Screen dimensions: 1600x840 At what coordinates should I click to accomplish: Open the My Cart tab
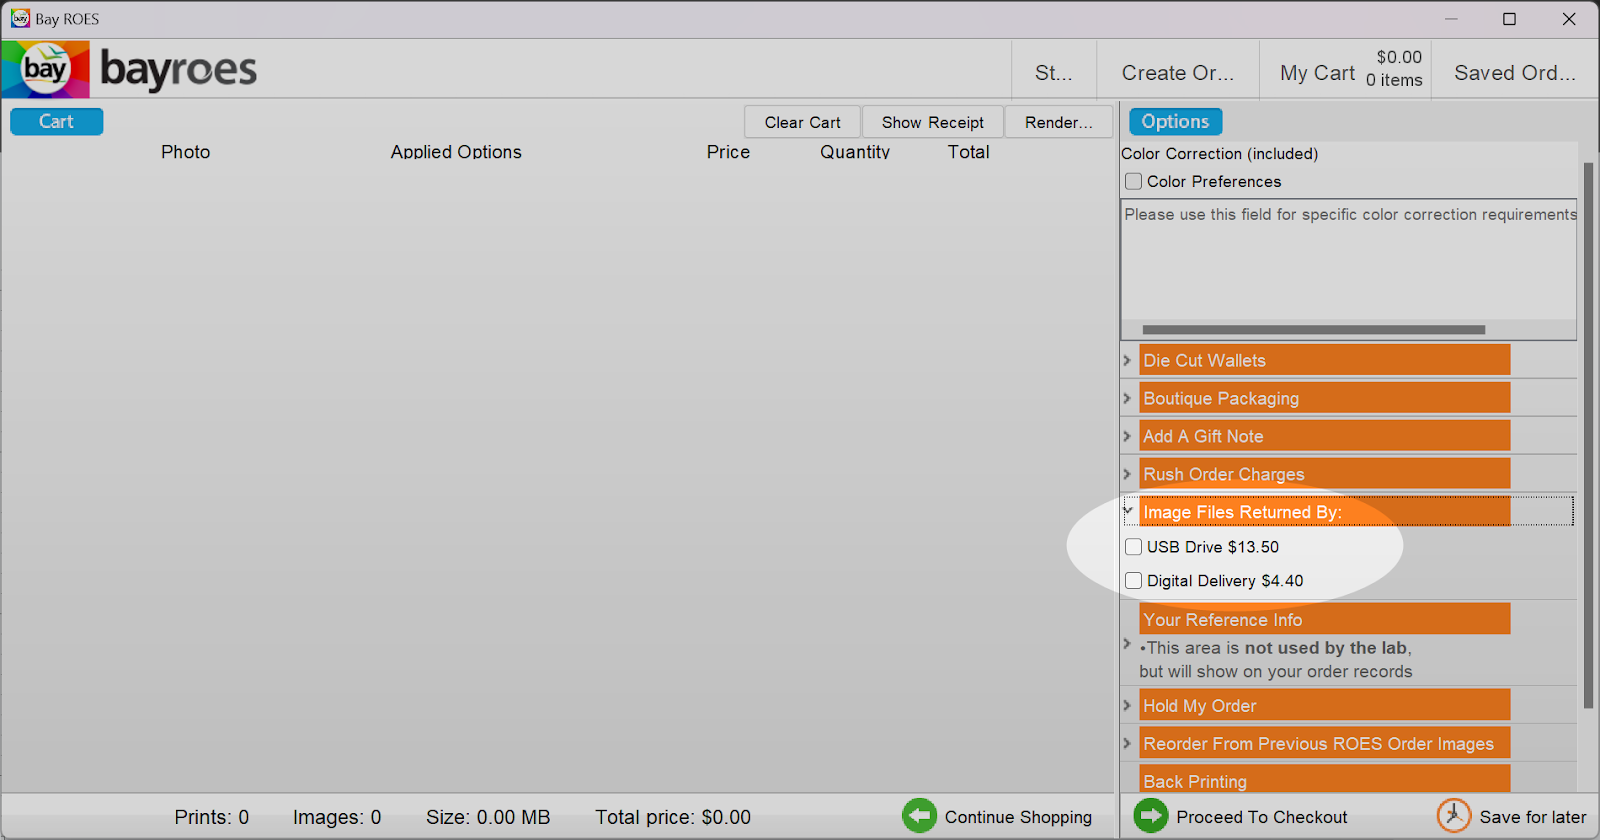(1345, 72)
